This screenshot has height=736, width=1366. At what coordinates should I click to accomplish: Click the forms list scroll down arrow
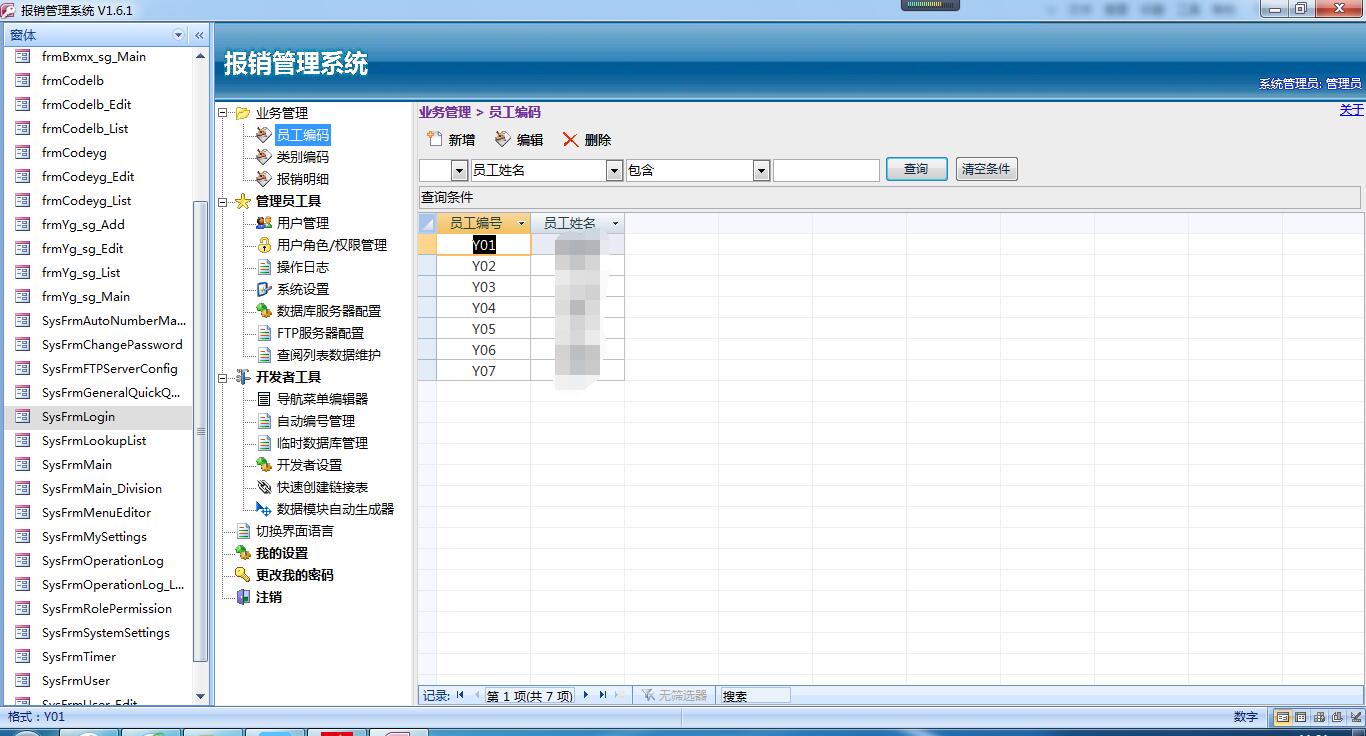pos(200,696)
